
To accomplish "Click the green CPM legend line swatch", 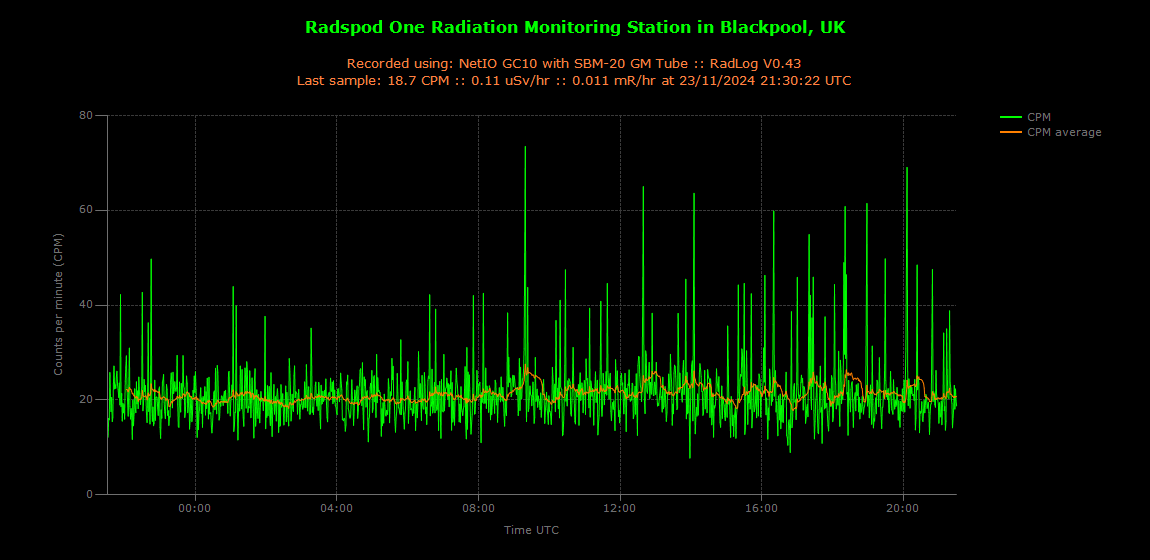I will pos(1011,117).
